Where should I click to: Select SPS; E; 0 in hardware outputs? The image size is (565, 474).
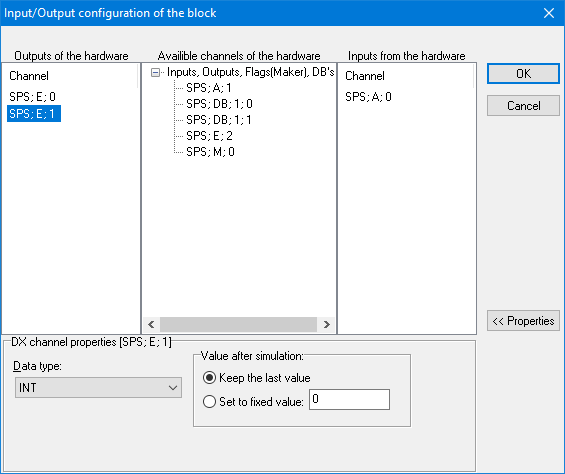pos(32,97)
